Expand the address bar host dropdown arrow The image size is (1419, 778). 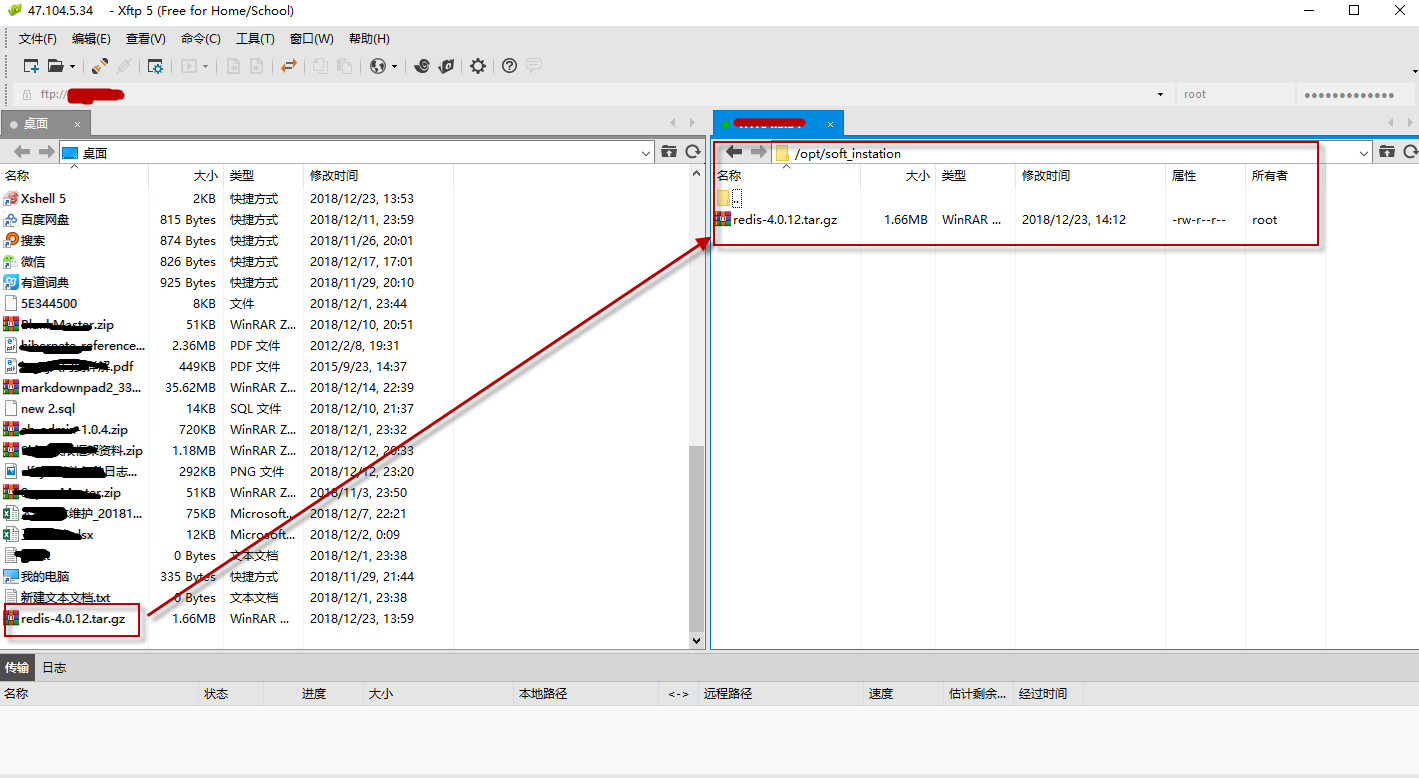pos(1160,95)
